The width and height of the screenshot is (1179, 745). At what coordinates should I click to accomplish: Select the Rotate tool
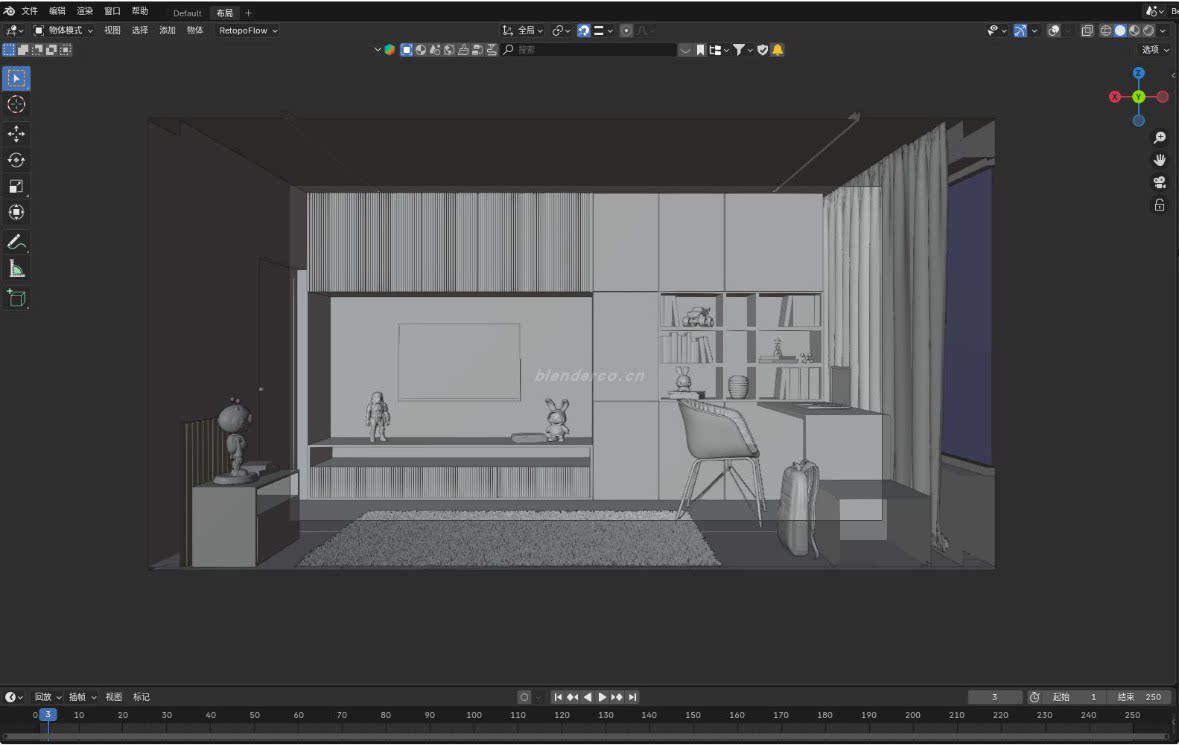click(16, 160)
